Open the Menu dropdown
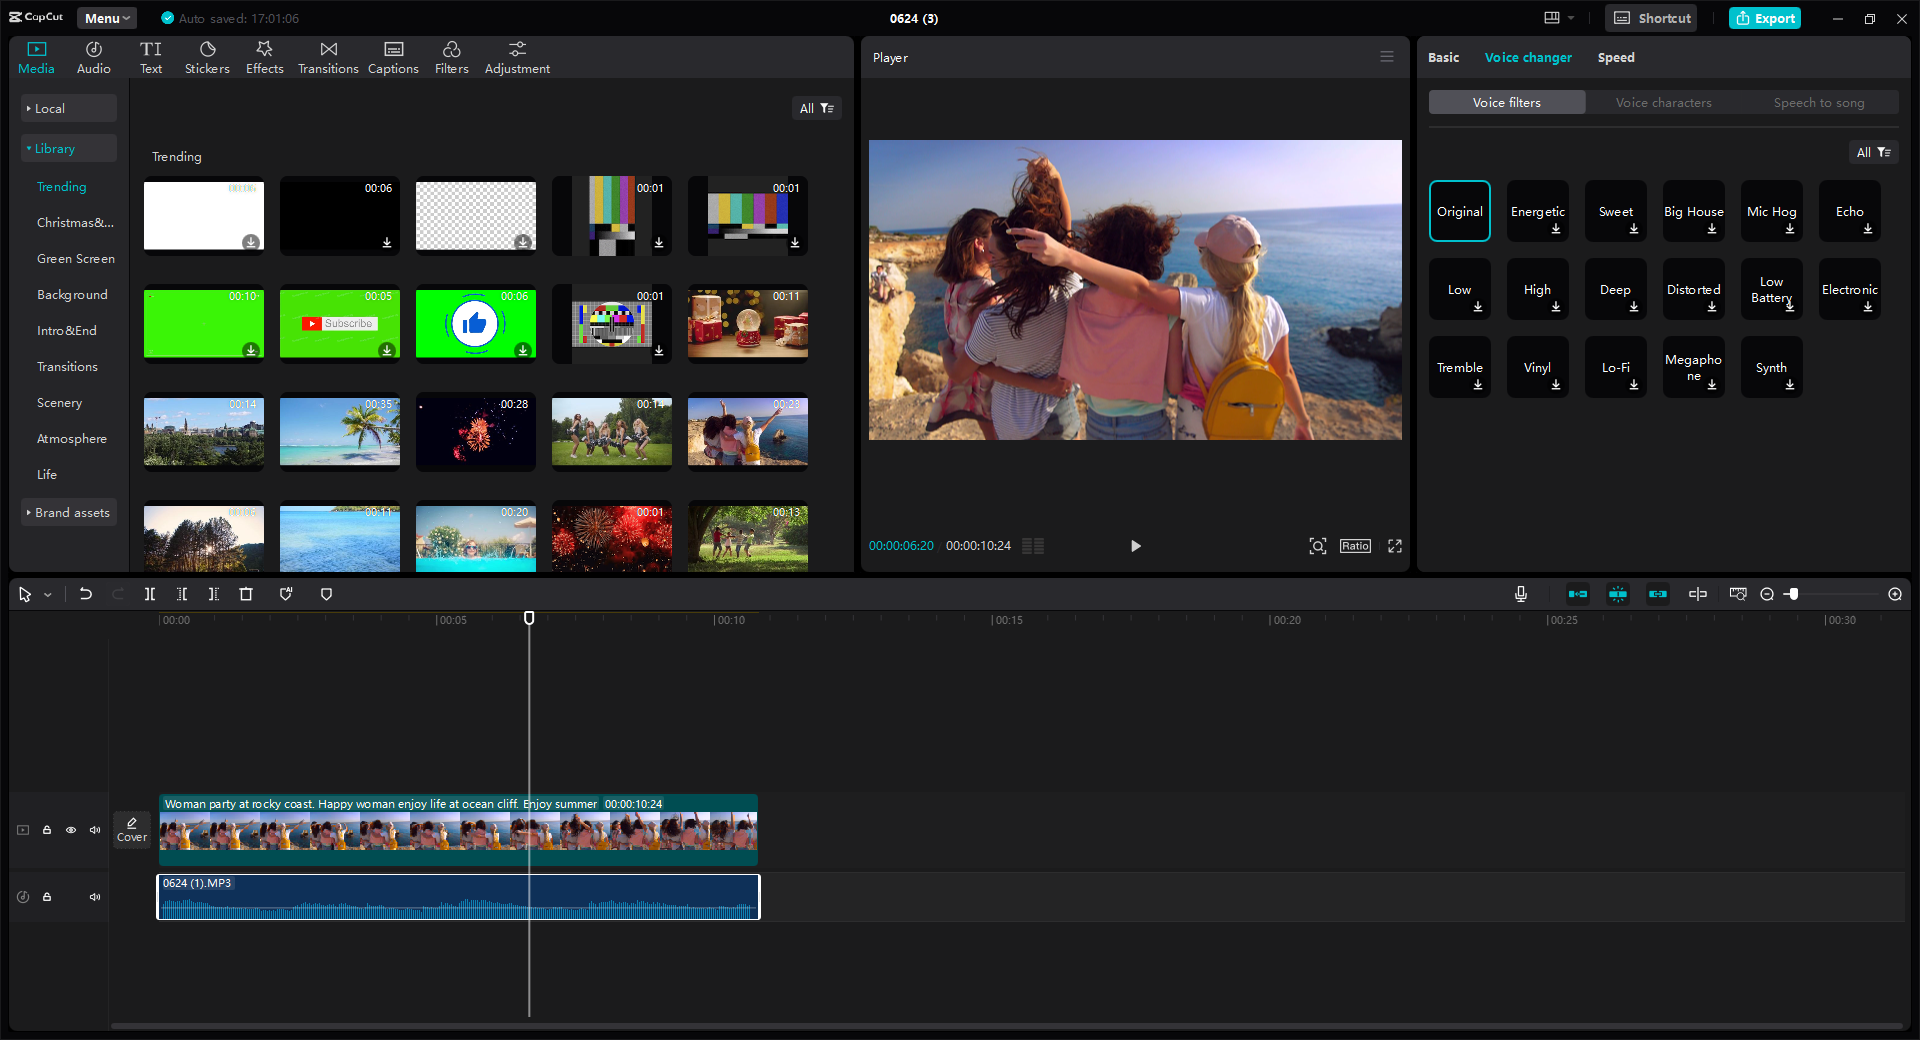The width and height of the screenshot is (1920, 1040). (x=107, y=18)
